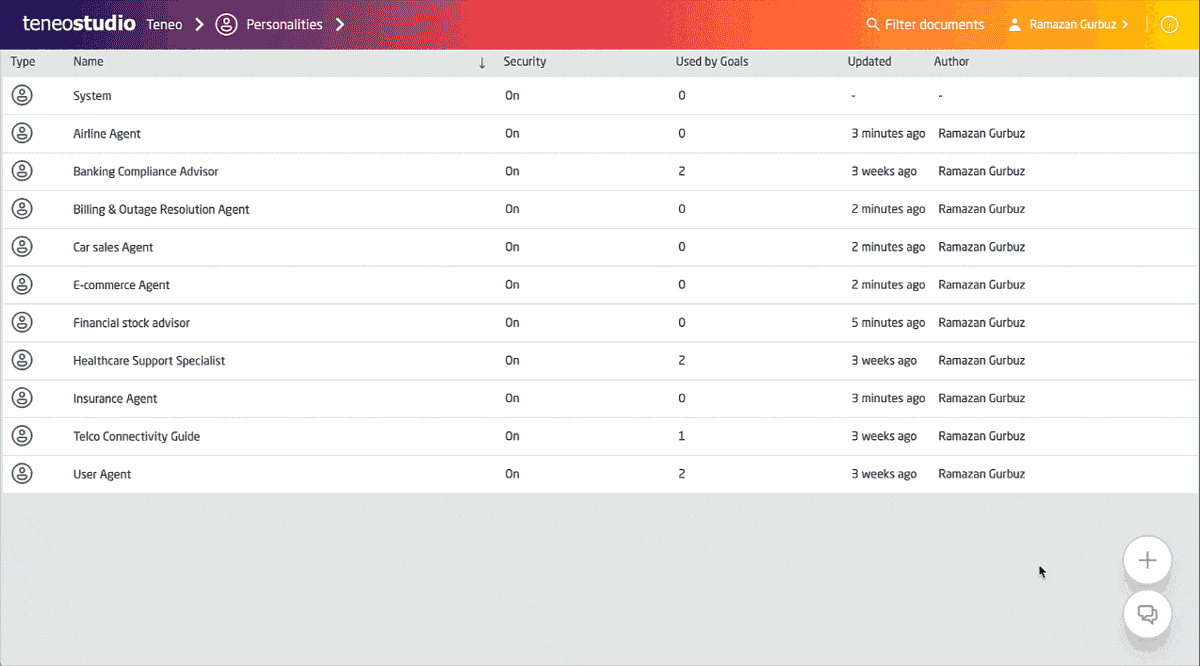1200x666 pixels.
Task: Click the teneostudio logo
Action: (x=78, y=24)
